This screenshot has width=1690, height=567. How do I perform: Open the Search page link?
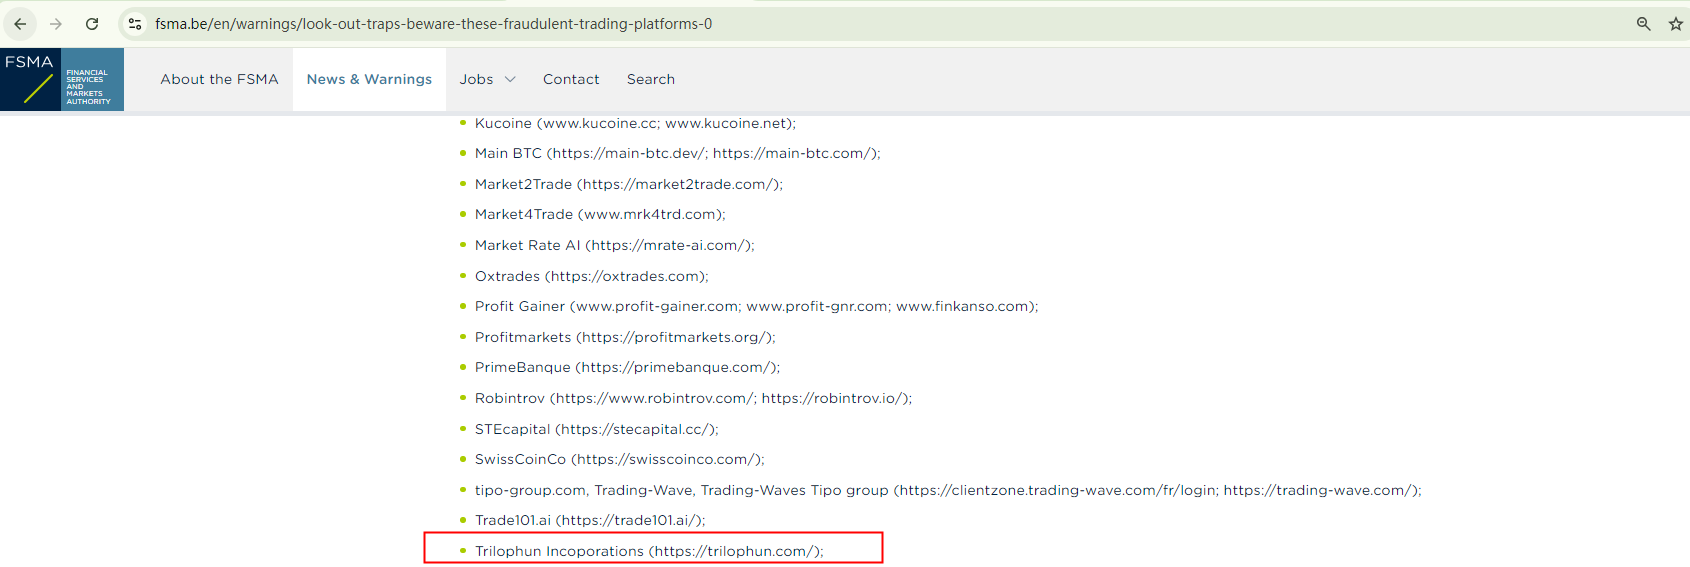point(651,79)
